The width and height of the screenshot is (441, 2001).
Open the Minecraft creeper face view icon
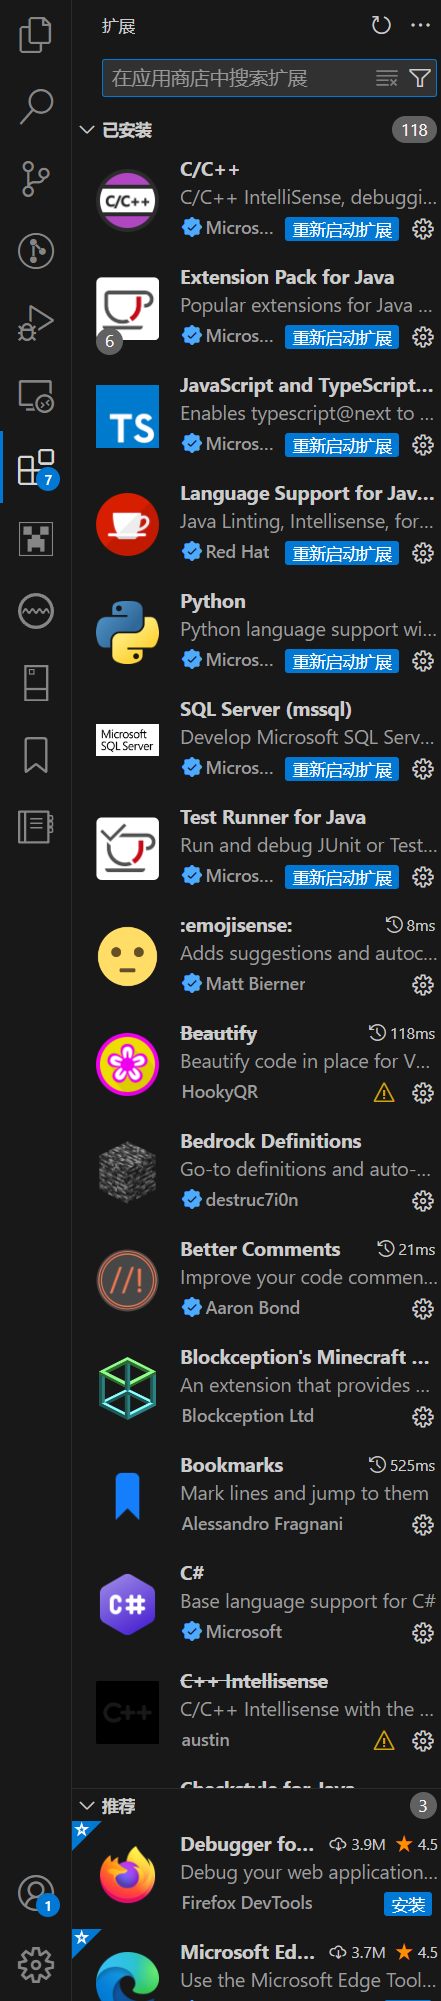pos(36,540)
